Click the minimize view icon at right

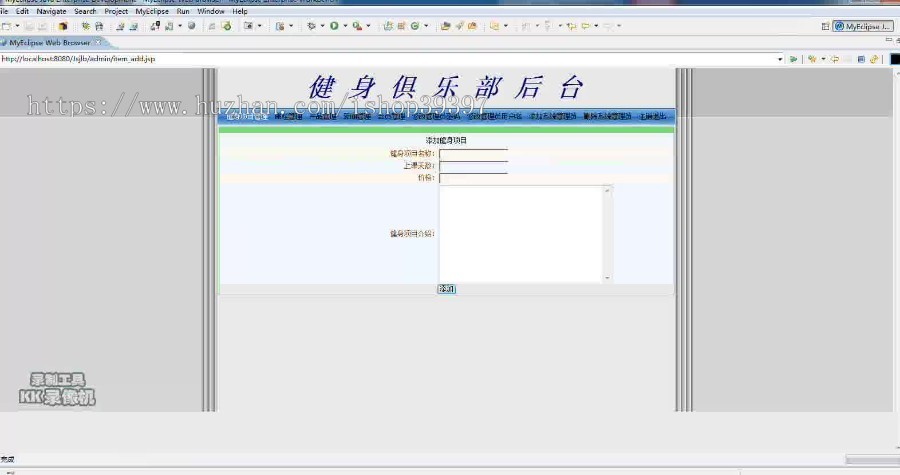coord(889,40)
